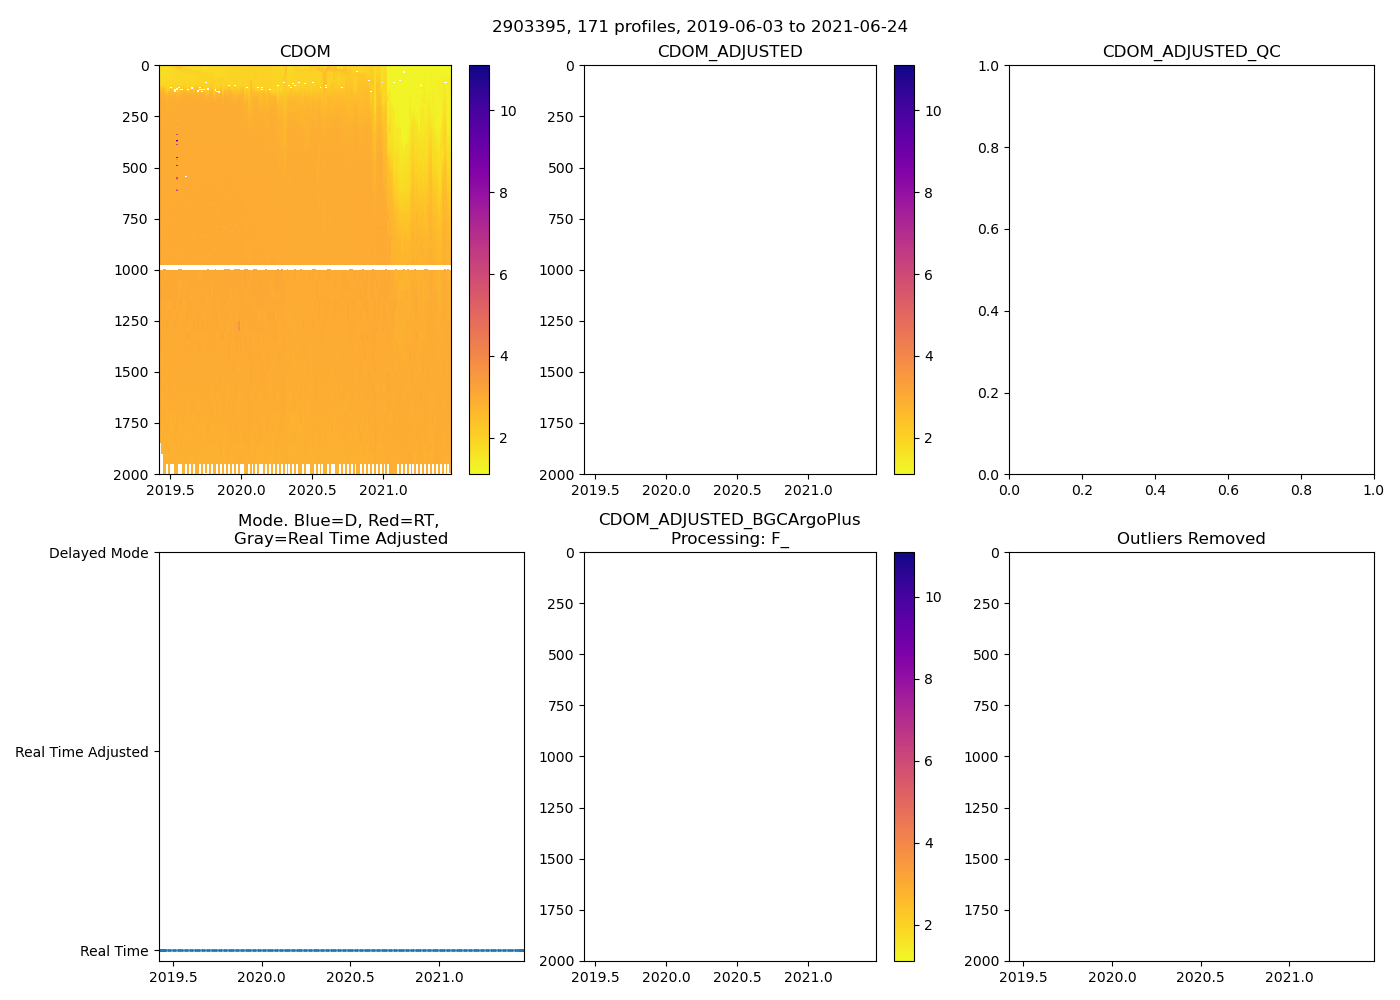
Task: Click inside the empty CDOM_ADJUSTED_QC plot area
Action: point(1191,270)
